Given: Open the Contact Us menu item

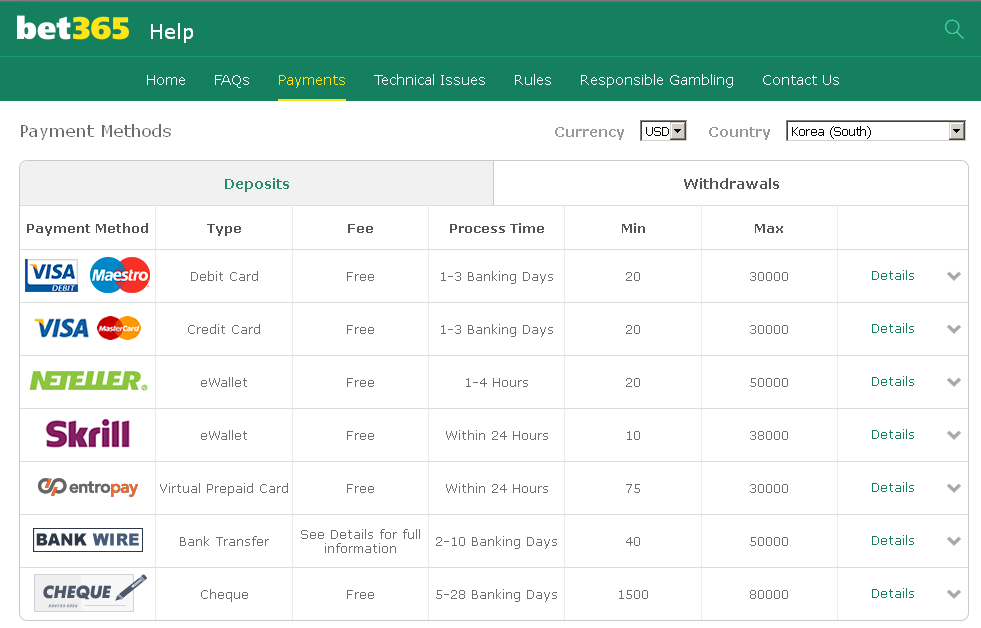Looking at the screenshot, I should click(801, 80).
